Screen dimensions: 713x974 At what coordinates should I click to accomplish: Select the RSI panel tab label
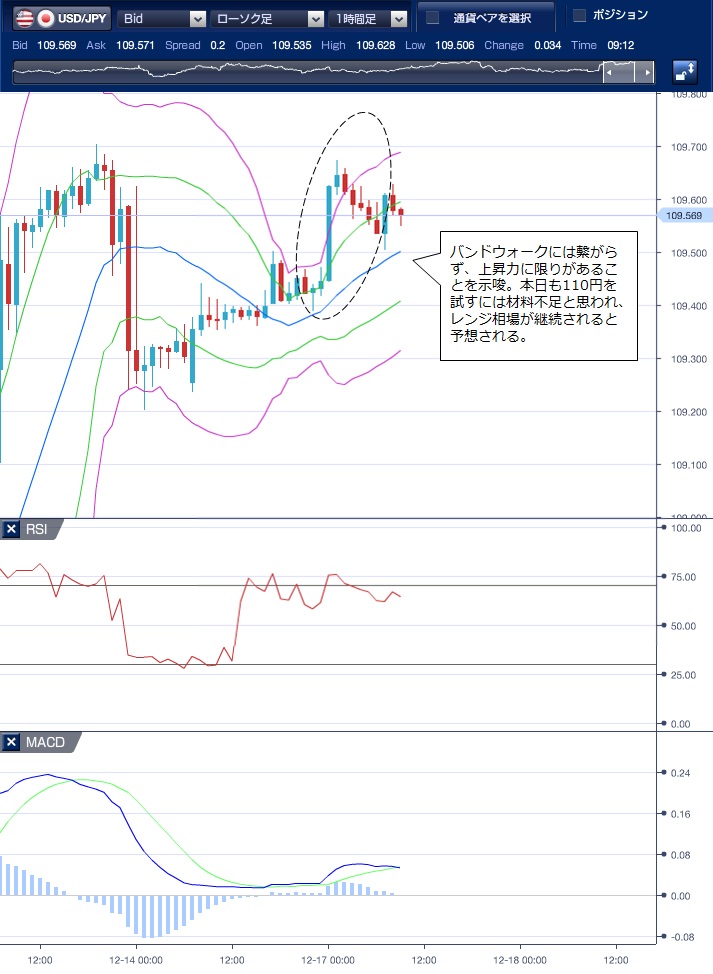point(36,529)
